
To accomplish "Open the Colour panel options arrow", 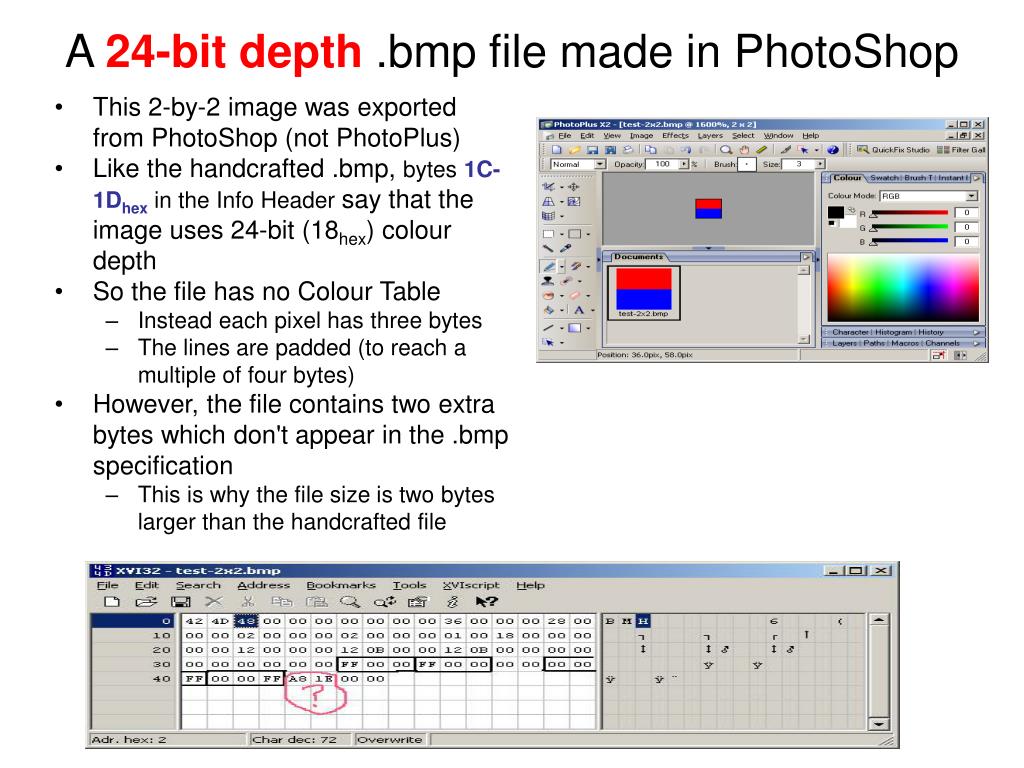I will (976, 178).
